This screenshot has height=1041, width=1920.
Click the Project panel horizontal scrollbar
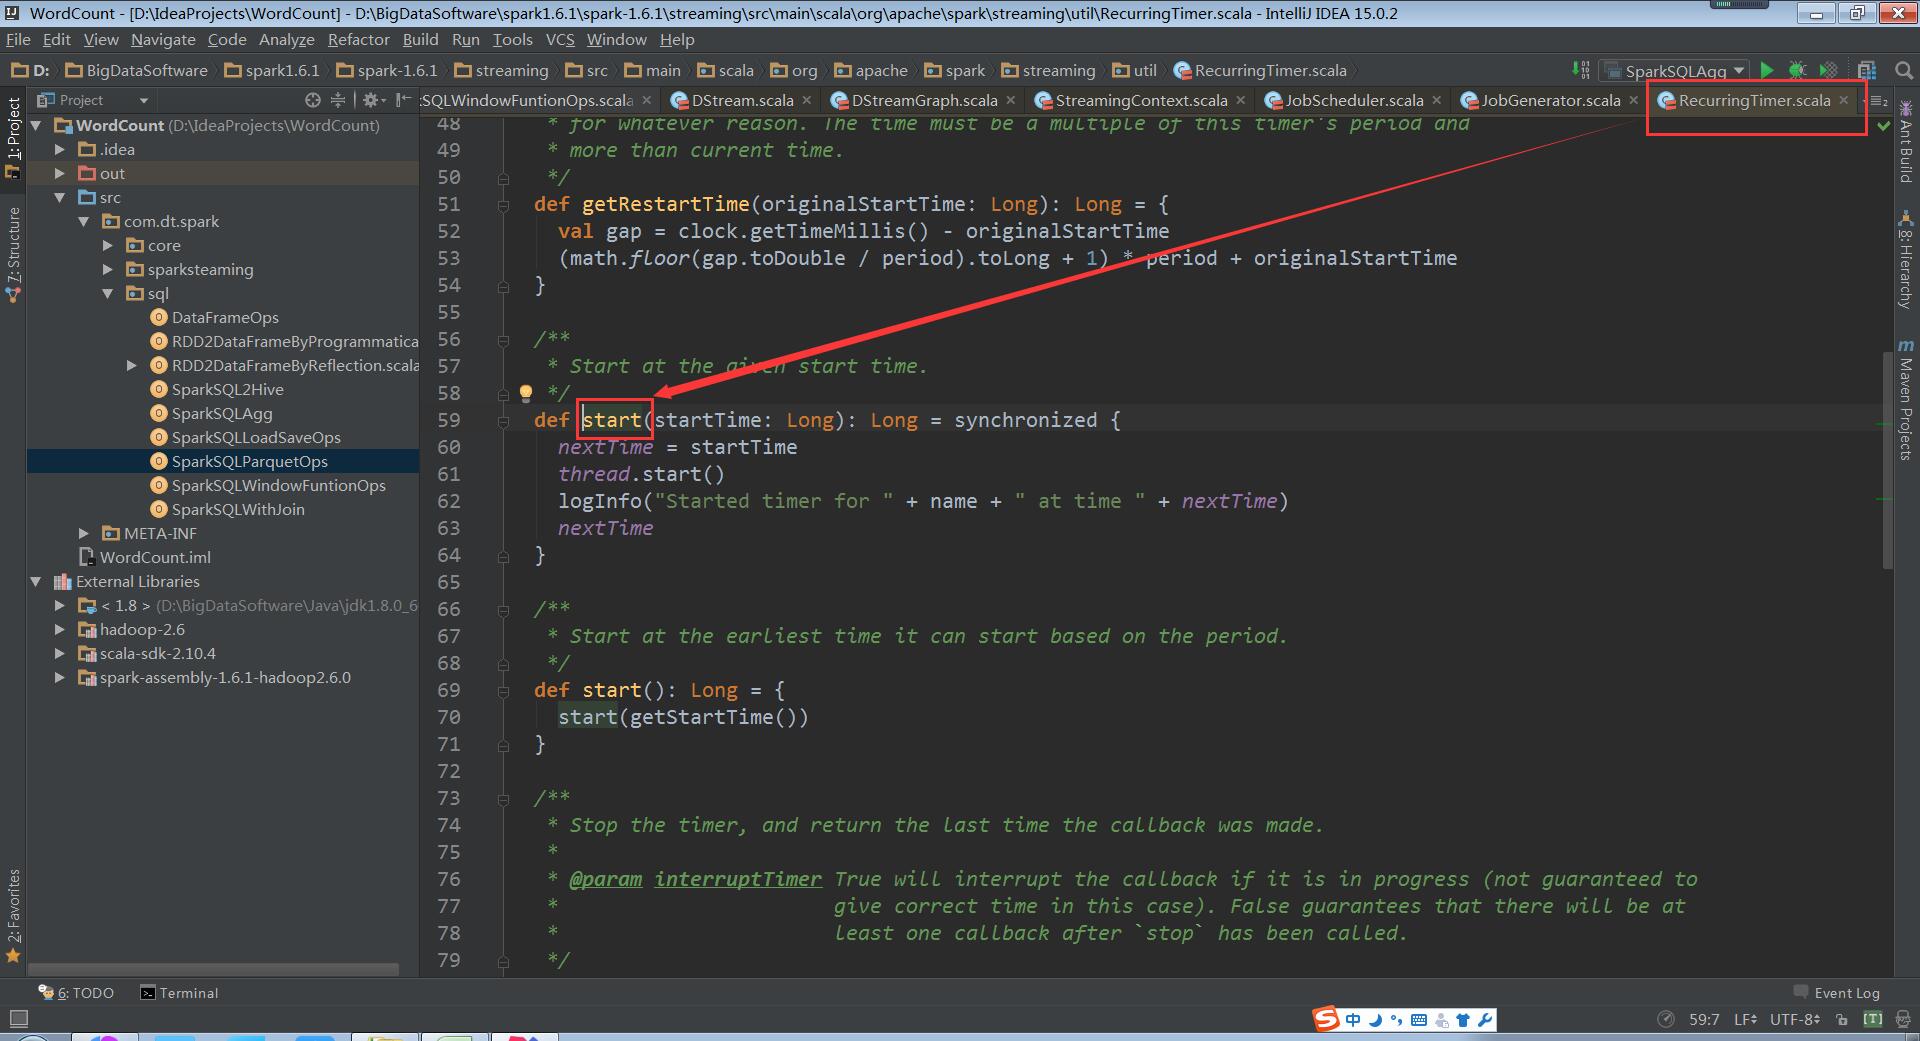pos(213,969)
